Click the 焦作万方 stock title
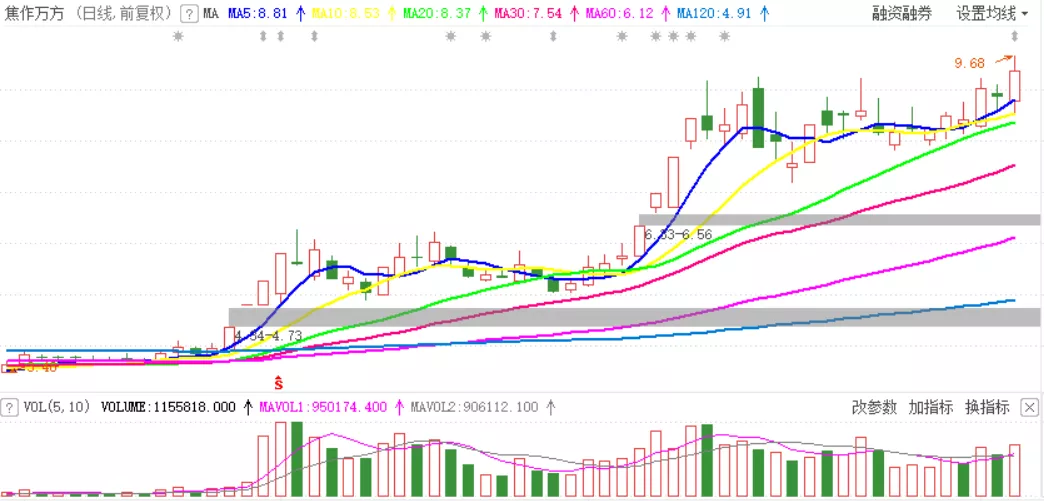The width and height of the screenshot is (1044, 501). tap(33, 13)
